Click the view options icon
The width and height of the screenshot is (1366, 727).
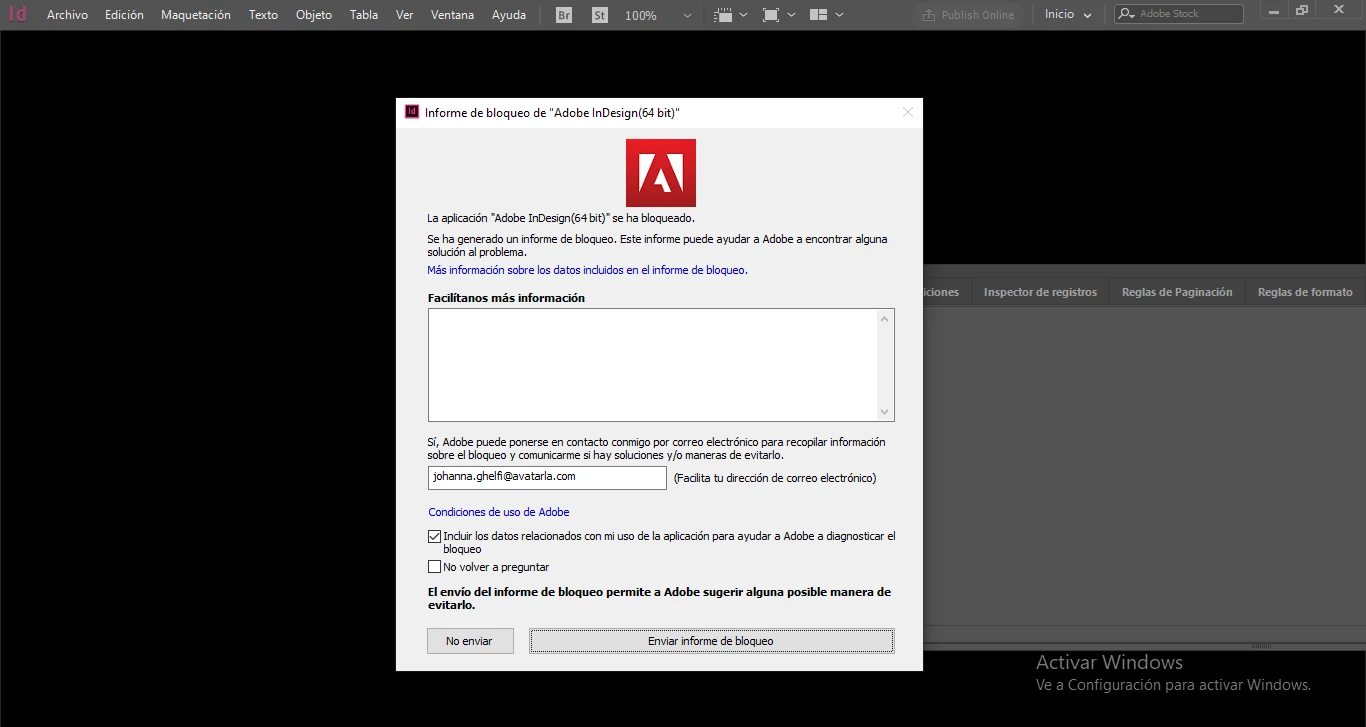click(x=725, y=15)
